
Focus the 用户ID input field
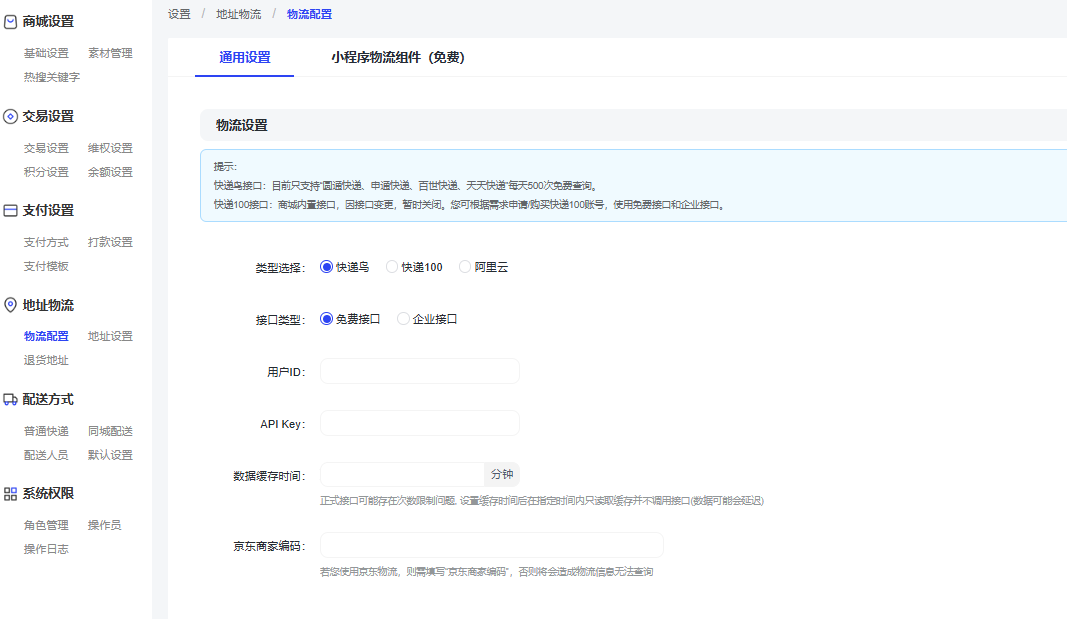[419, 371]
